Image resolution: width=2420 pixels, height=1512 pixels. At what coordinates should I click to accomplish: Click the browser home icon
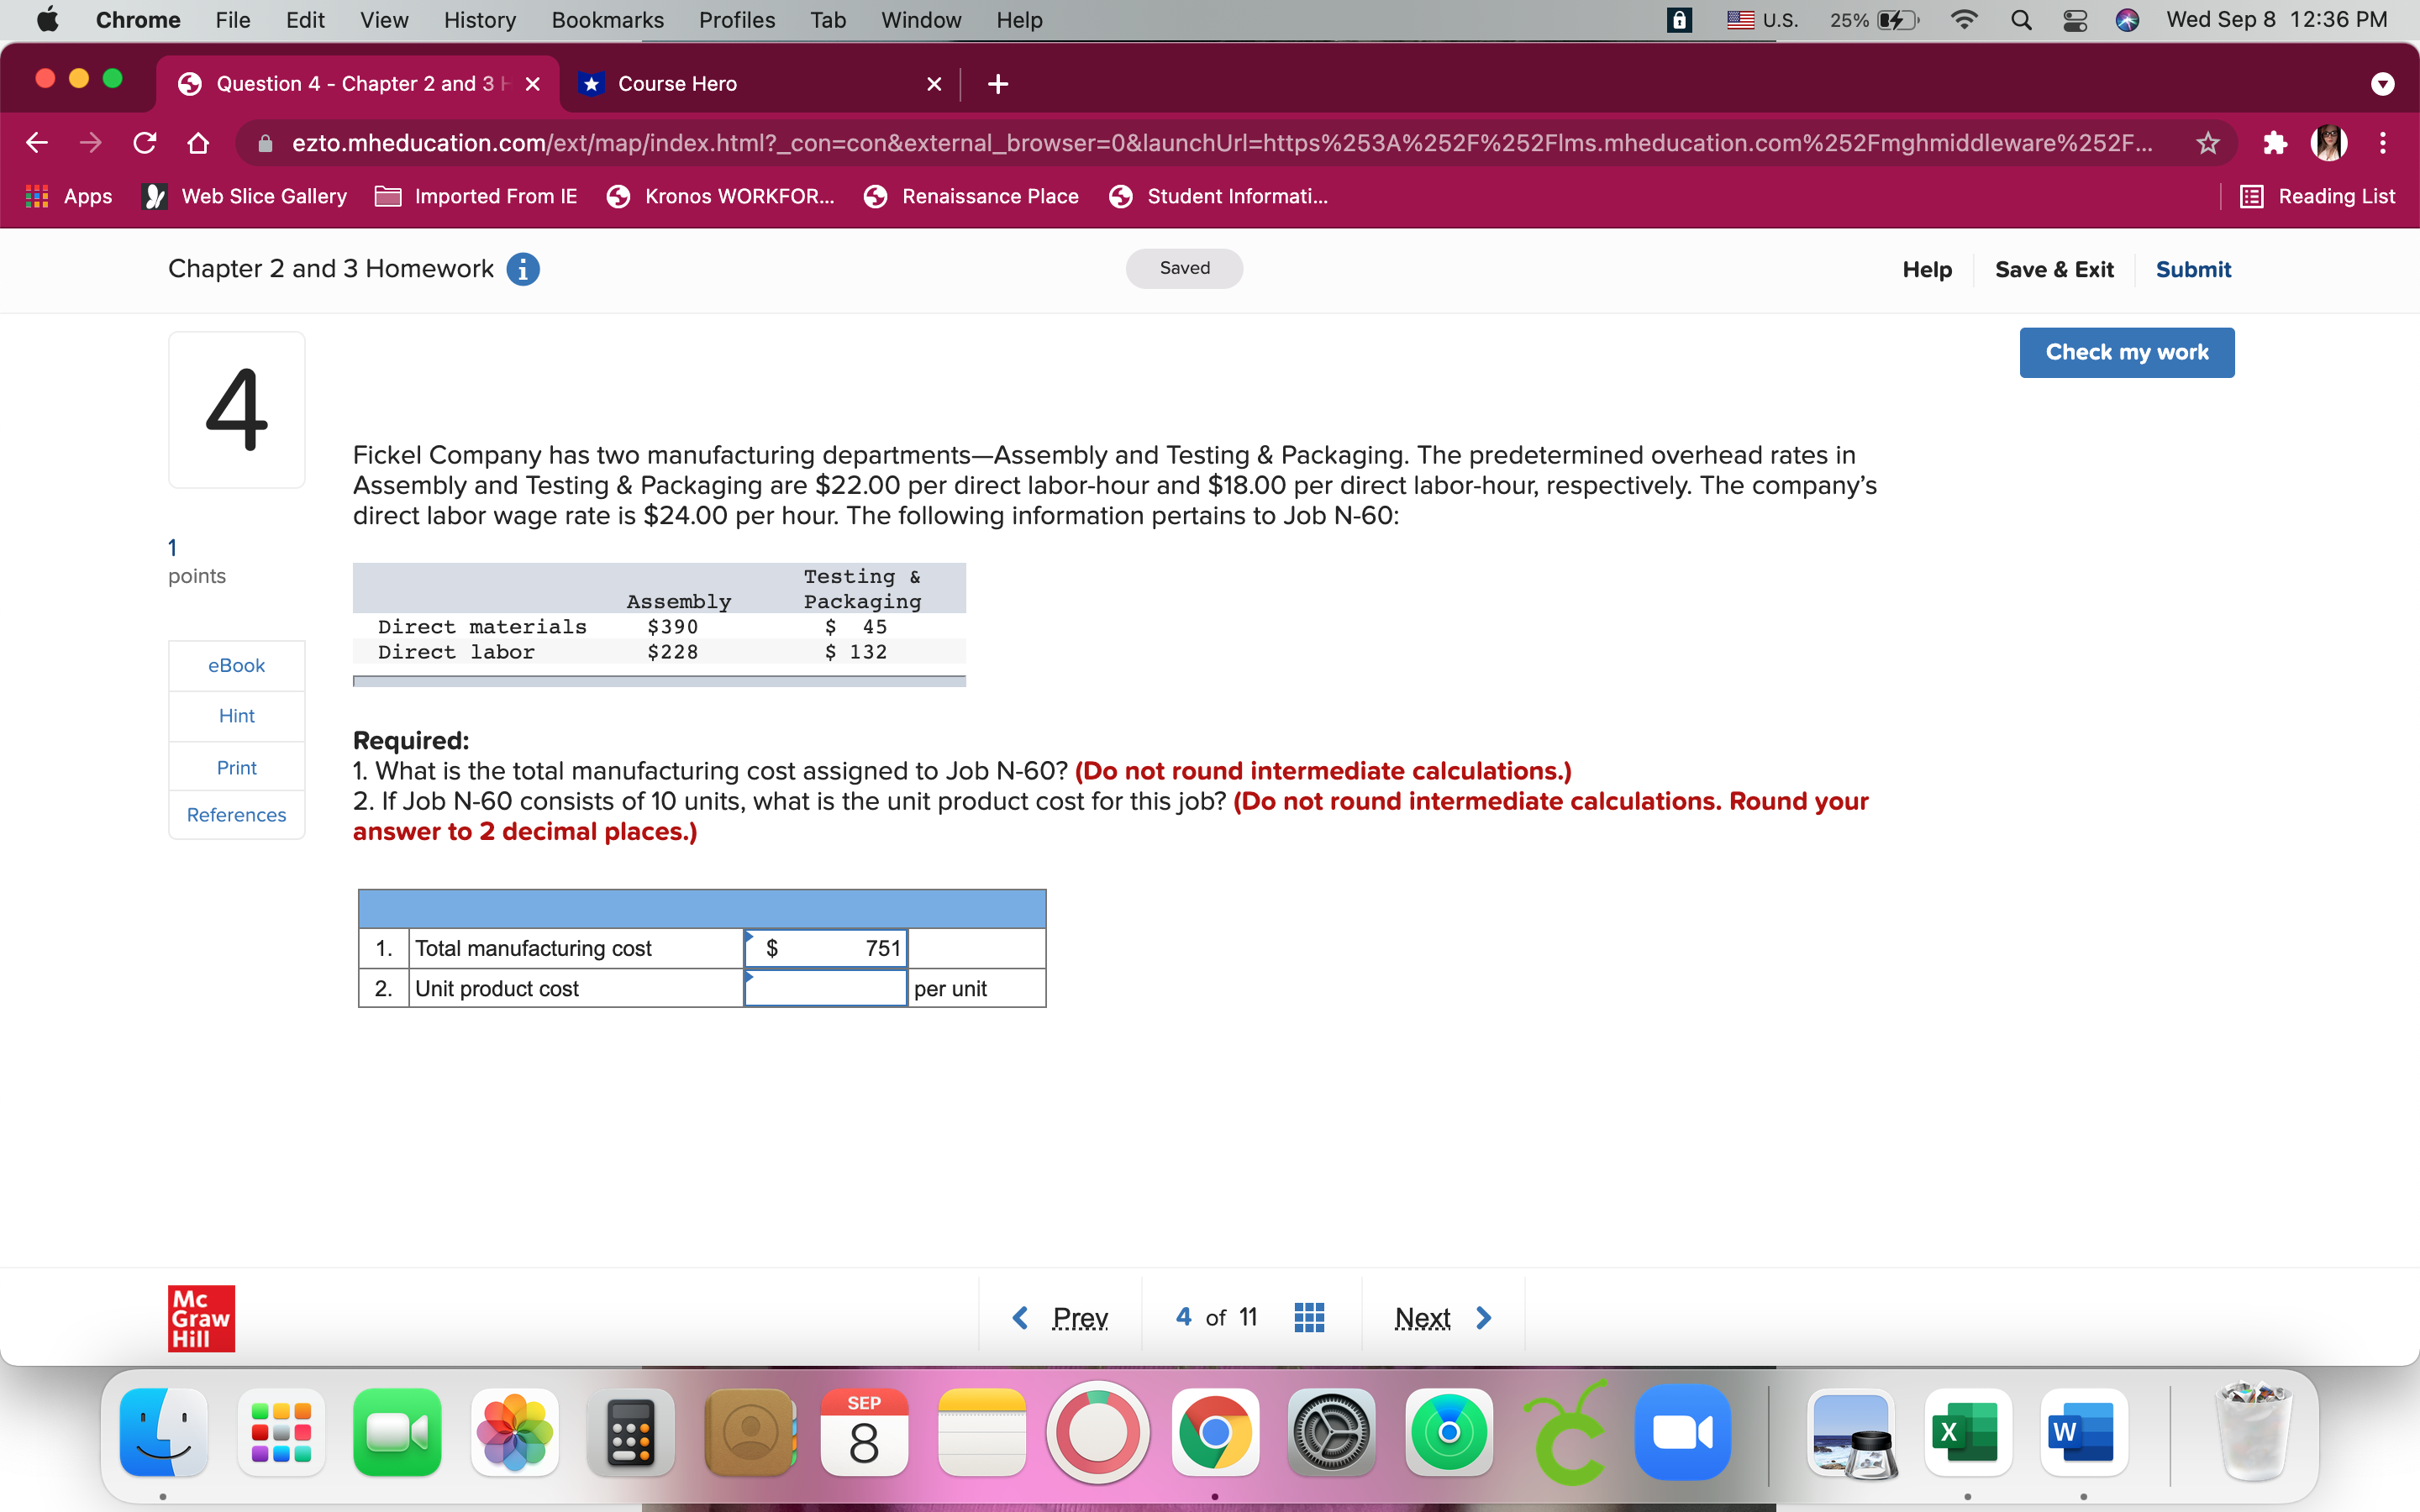197,143
